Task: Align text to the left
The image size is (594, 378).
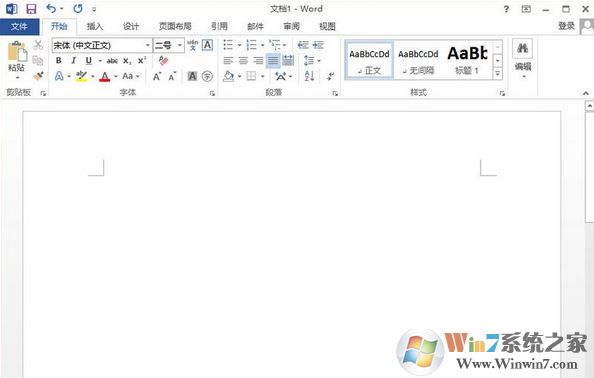Action: point(228,60)
